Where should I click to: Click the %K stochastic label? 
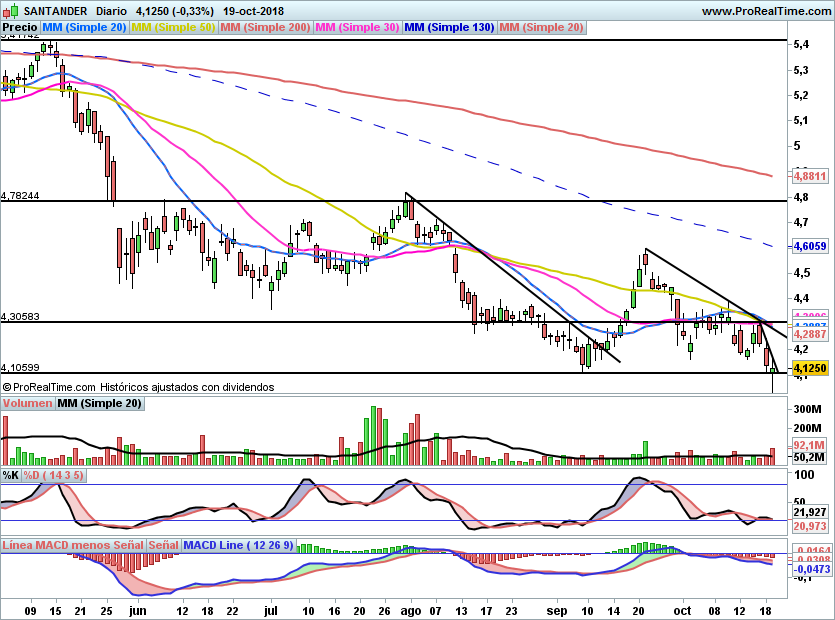[x=11, y=475]
